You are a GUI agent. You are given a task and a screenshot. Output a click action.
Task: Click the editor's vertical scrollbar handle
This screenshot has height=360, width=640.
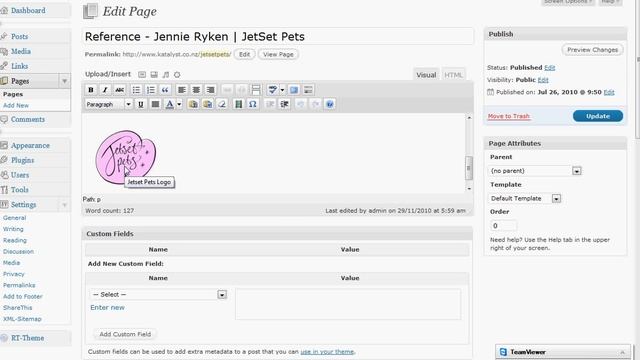coord(469,168)
